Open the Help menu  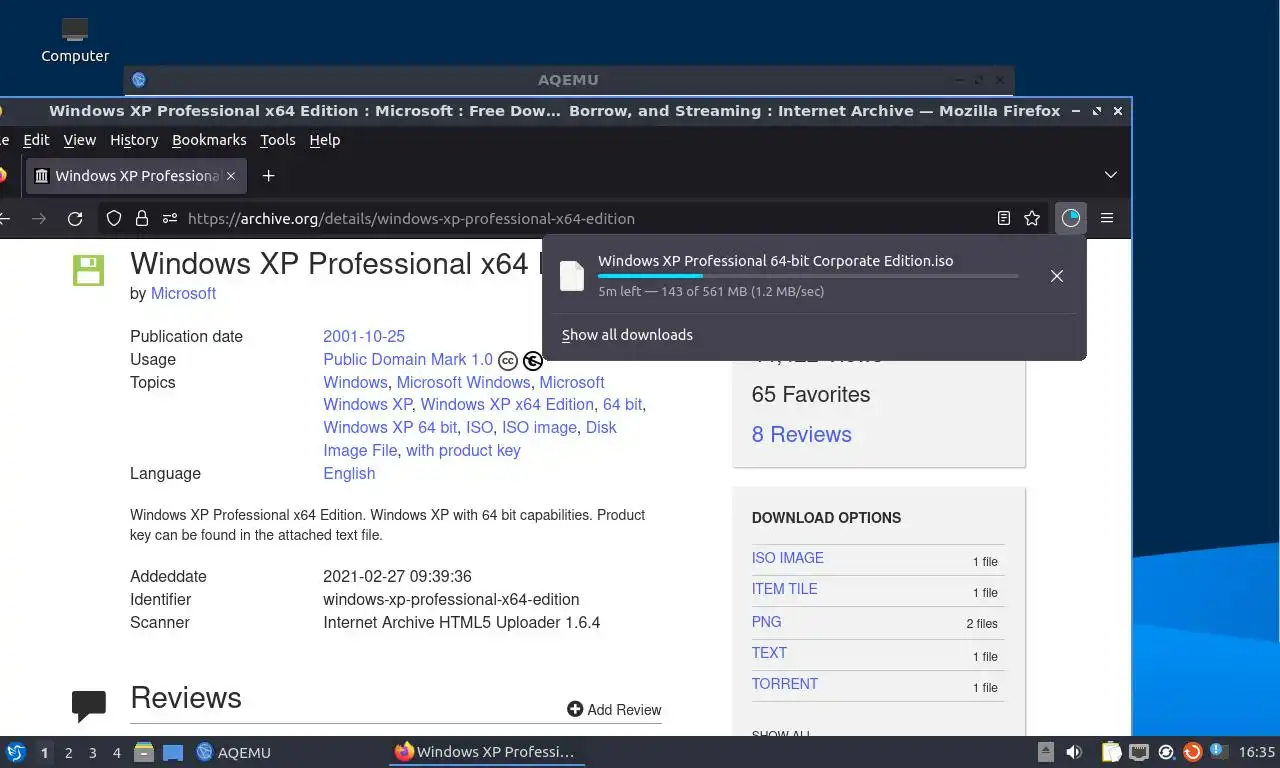(x=325, y=140)
